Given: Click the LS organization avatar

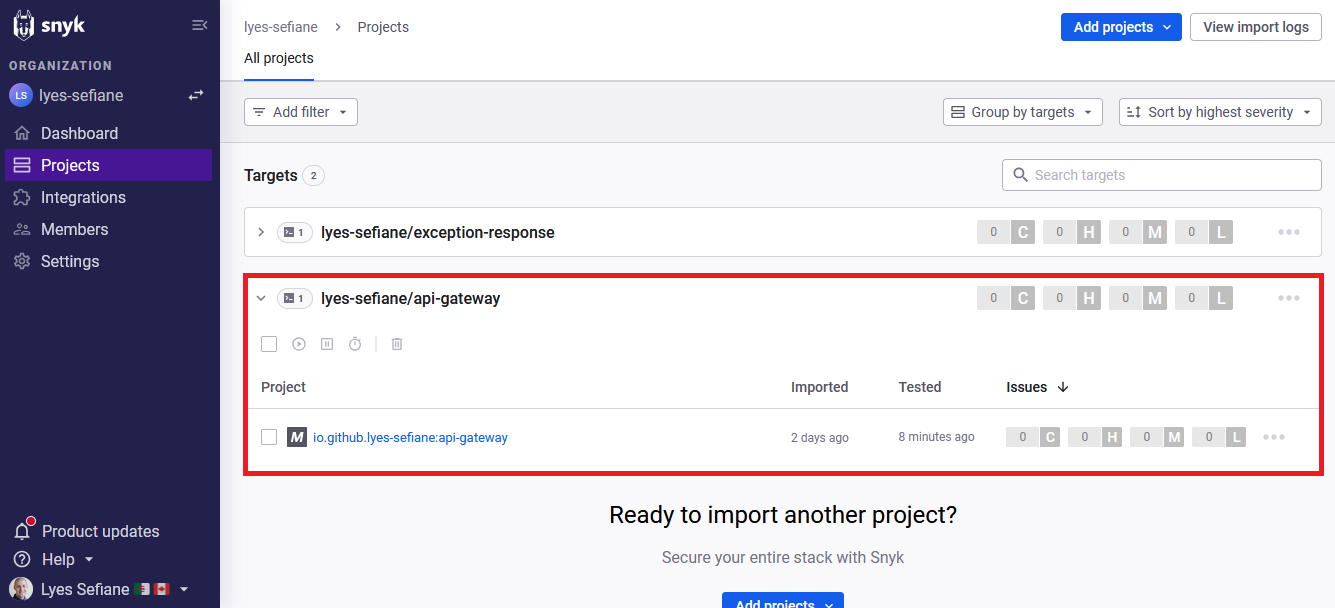Looking at the screenshot, I should click(x=21, y=95).
